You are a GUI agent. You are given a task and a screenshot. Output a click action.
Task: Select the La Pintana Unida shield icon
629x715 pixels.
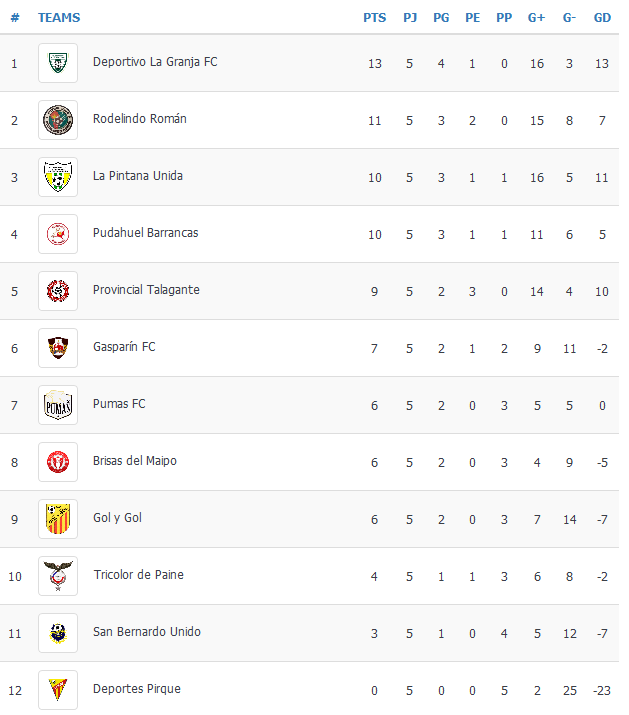click(58, 177)
